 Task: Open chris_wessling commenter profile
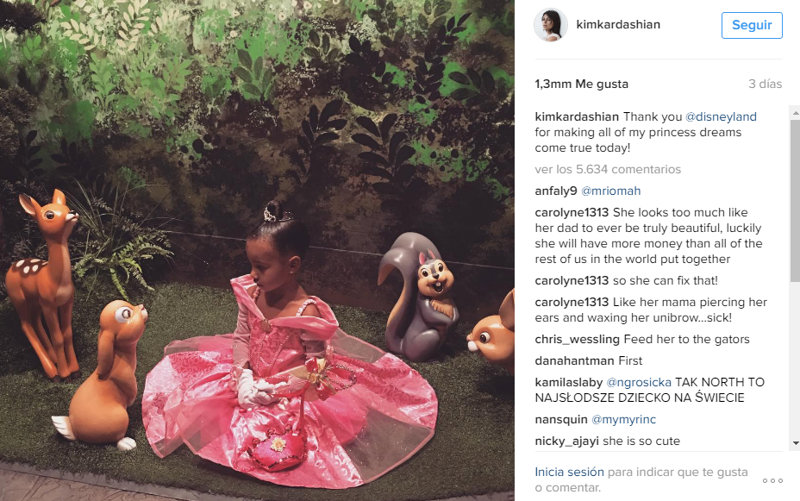tap(577, 339)
